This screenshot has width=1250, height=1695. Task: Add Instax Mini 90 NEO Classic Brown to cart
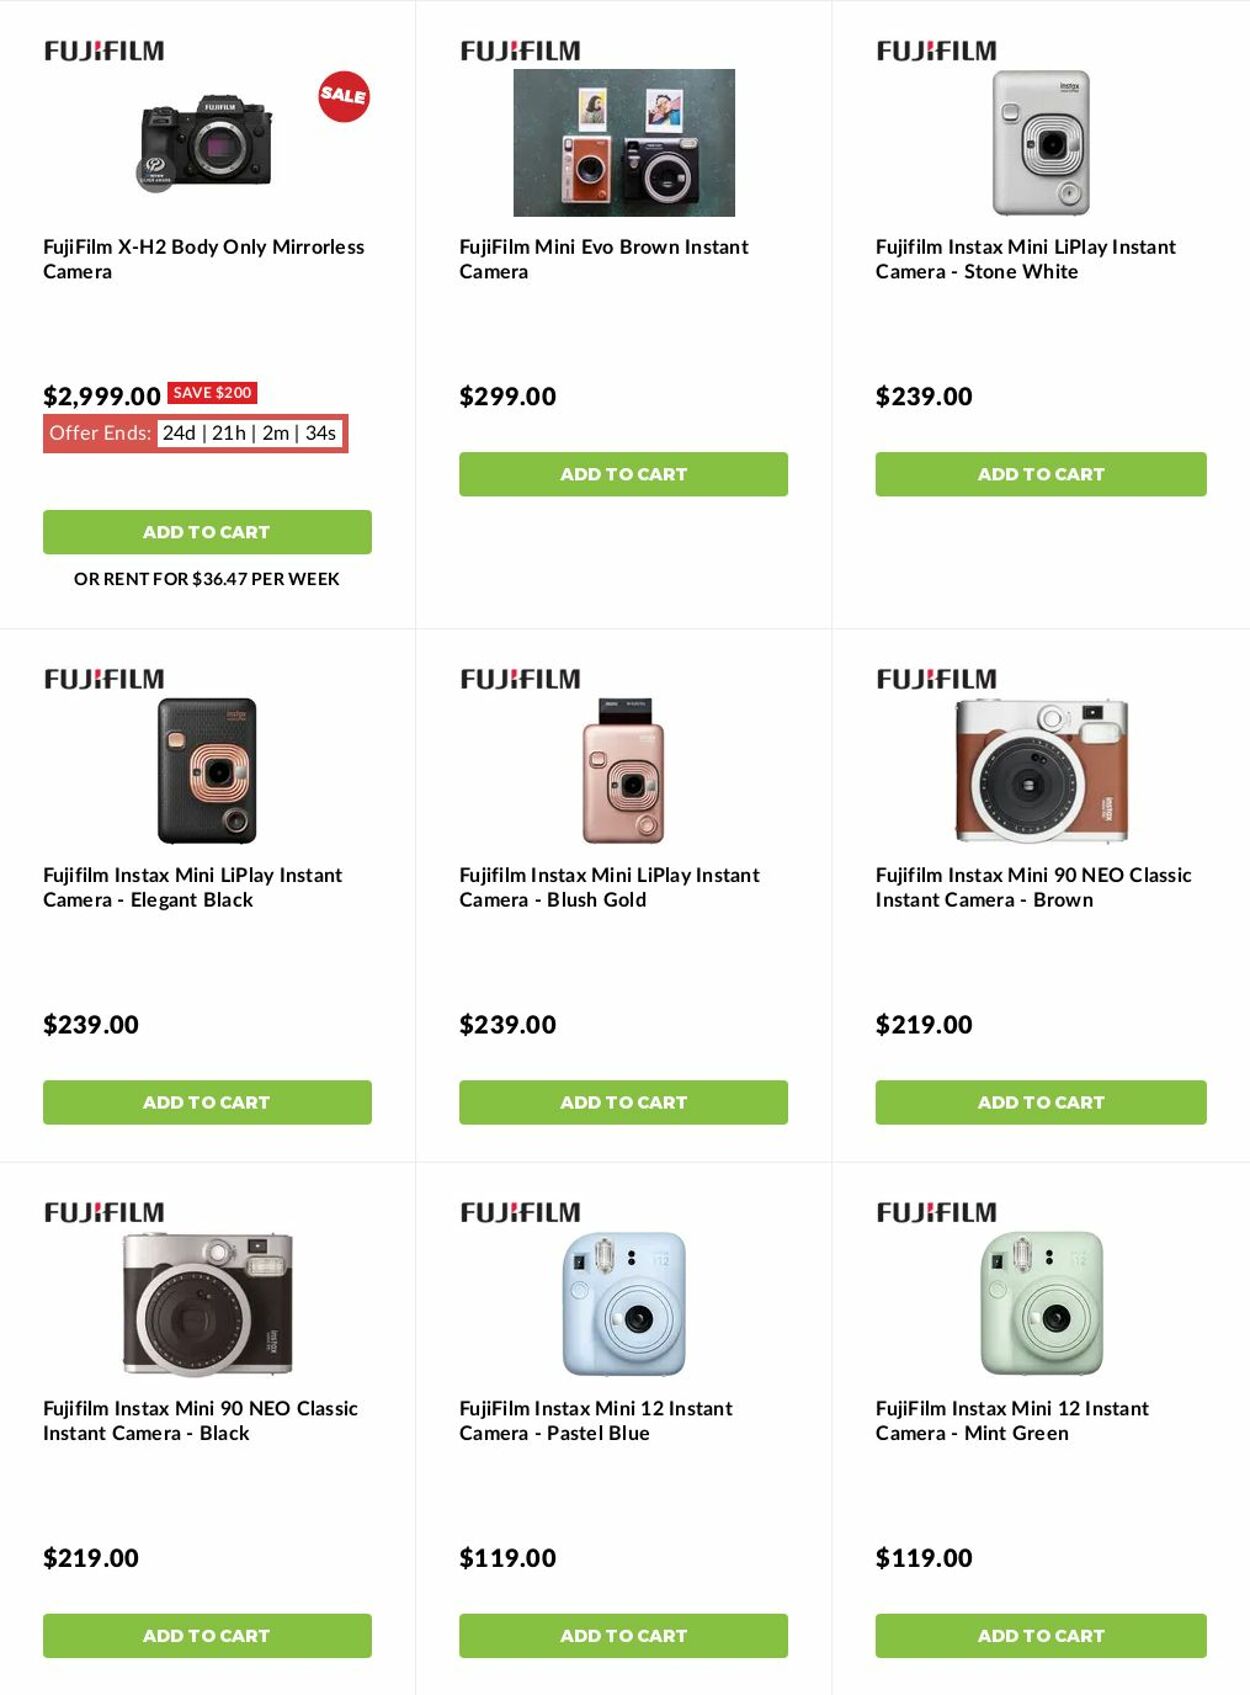pos(1040,1103)
